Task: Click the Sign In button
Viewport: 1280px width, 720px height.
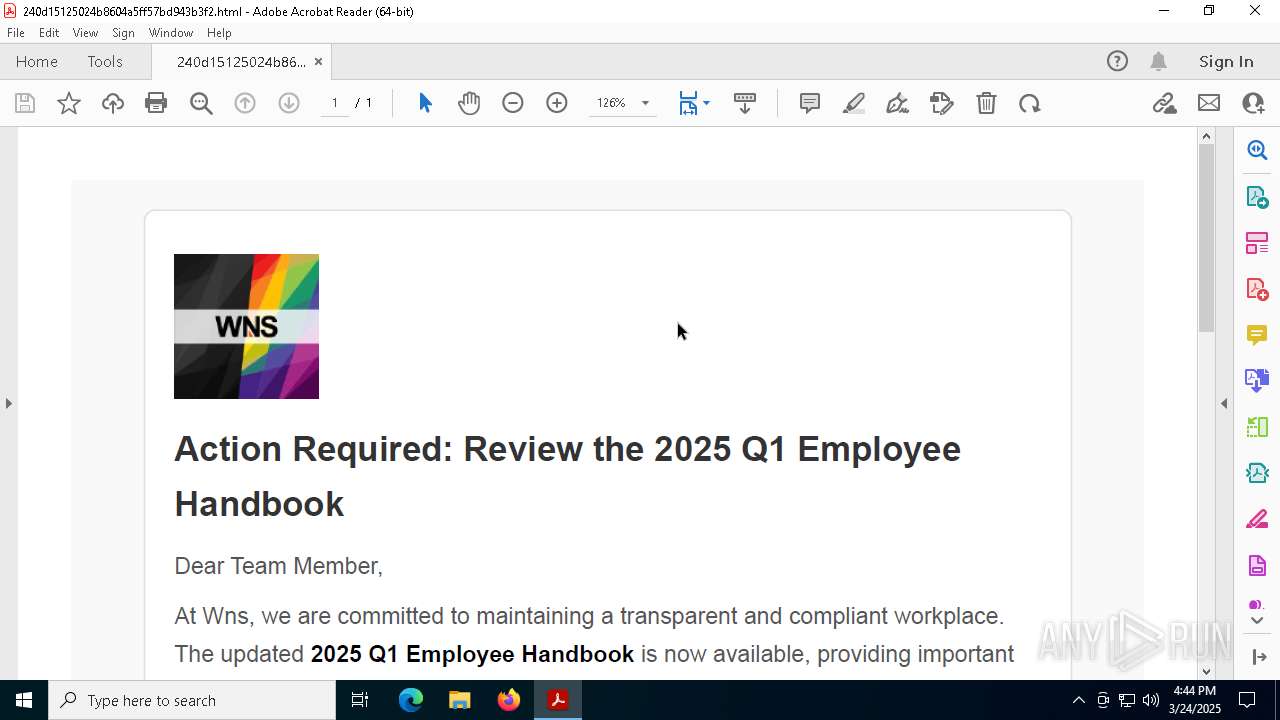Action: click(x=1226, y=61)
